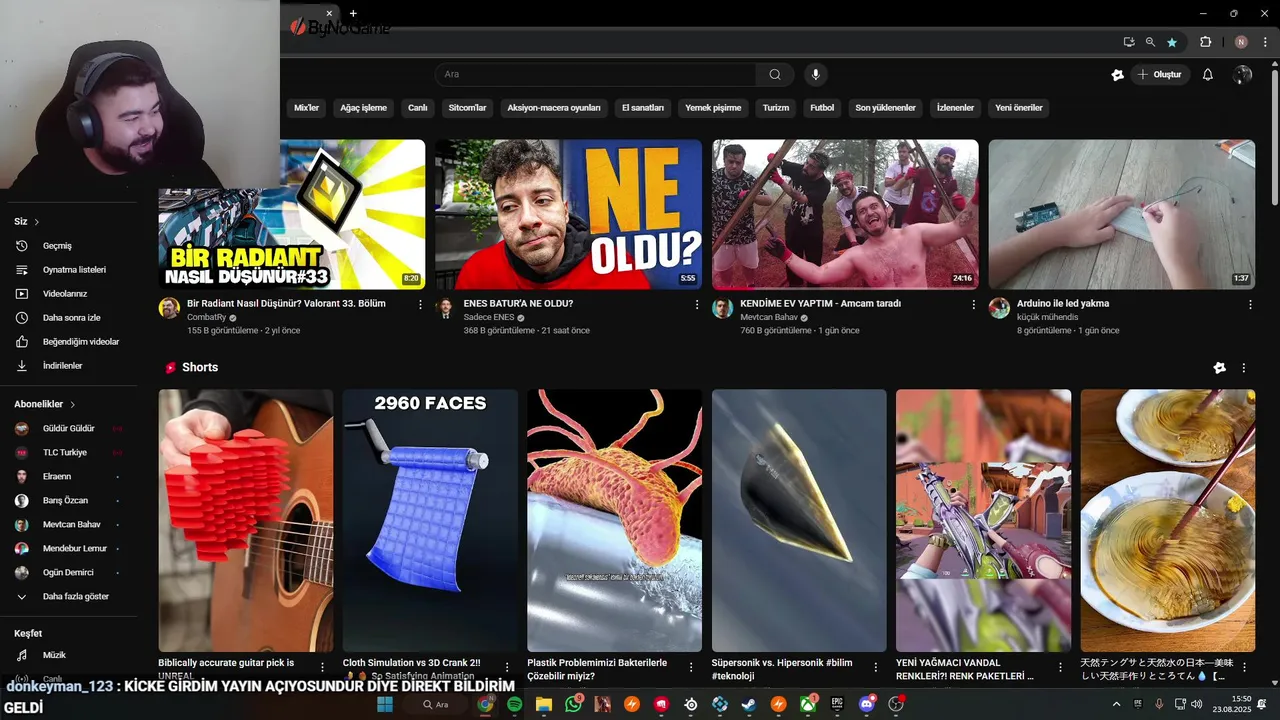Select the Futbol filter chip
This screenshot has width=1280, height=720.
(x=822, y=108)
